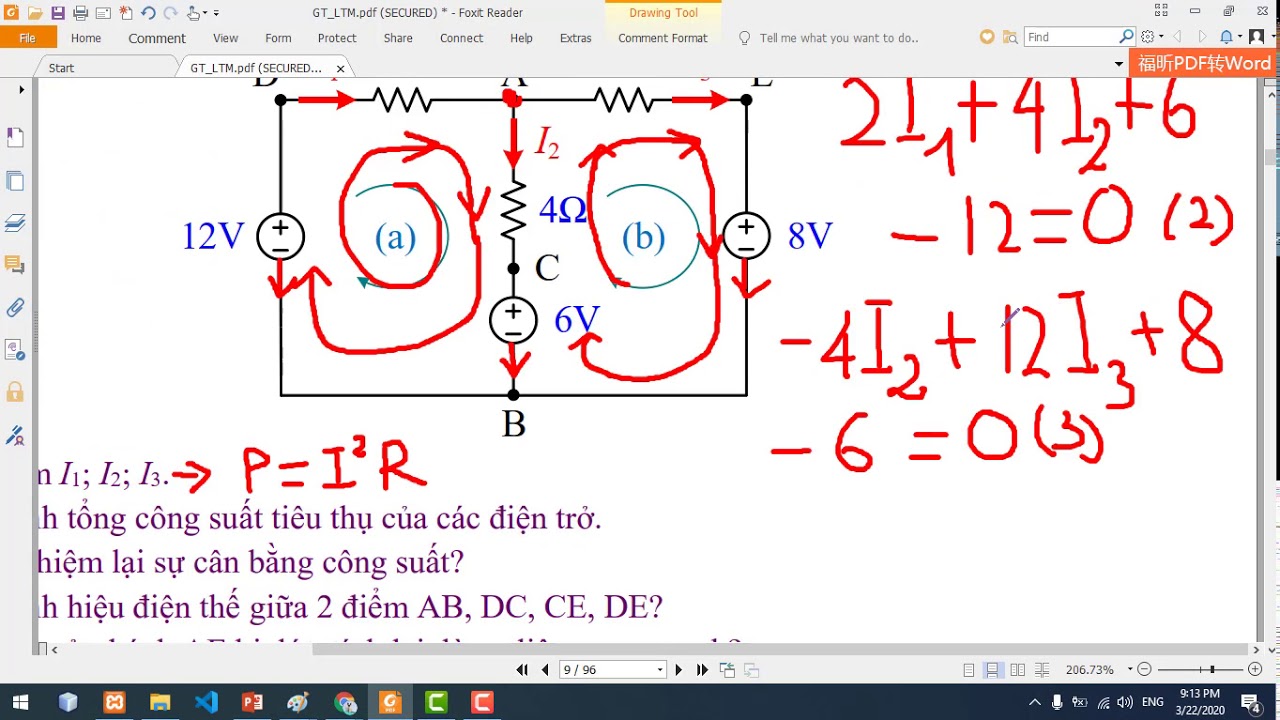The width and height of the screenshot is (1280, 720).
Task: Click the zoom in plus button
Action: [x=1257, y=670]
